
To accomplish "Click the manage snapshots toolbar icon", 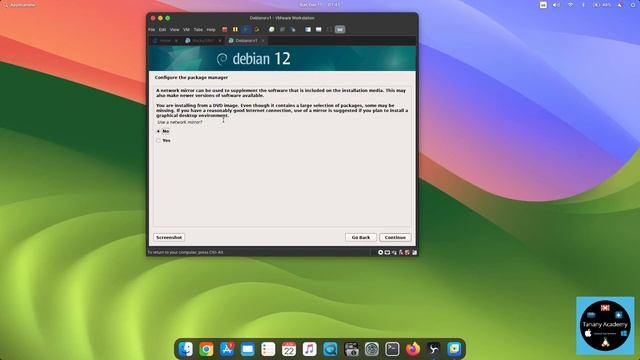I will [293, 29].
